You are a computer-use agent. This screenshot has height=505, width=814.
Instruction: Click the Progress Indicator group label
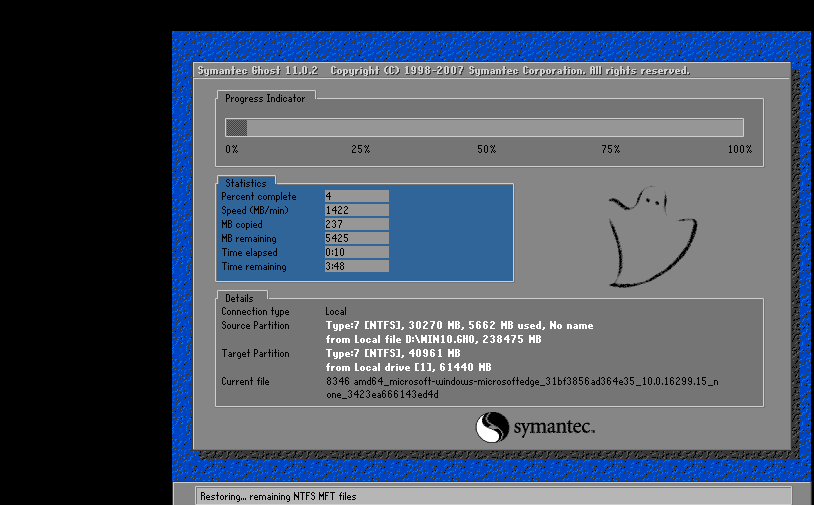265,99
